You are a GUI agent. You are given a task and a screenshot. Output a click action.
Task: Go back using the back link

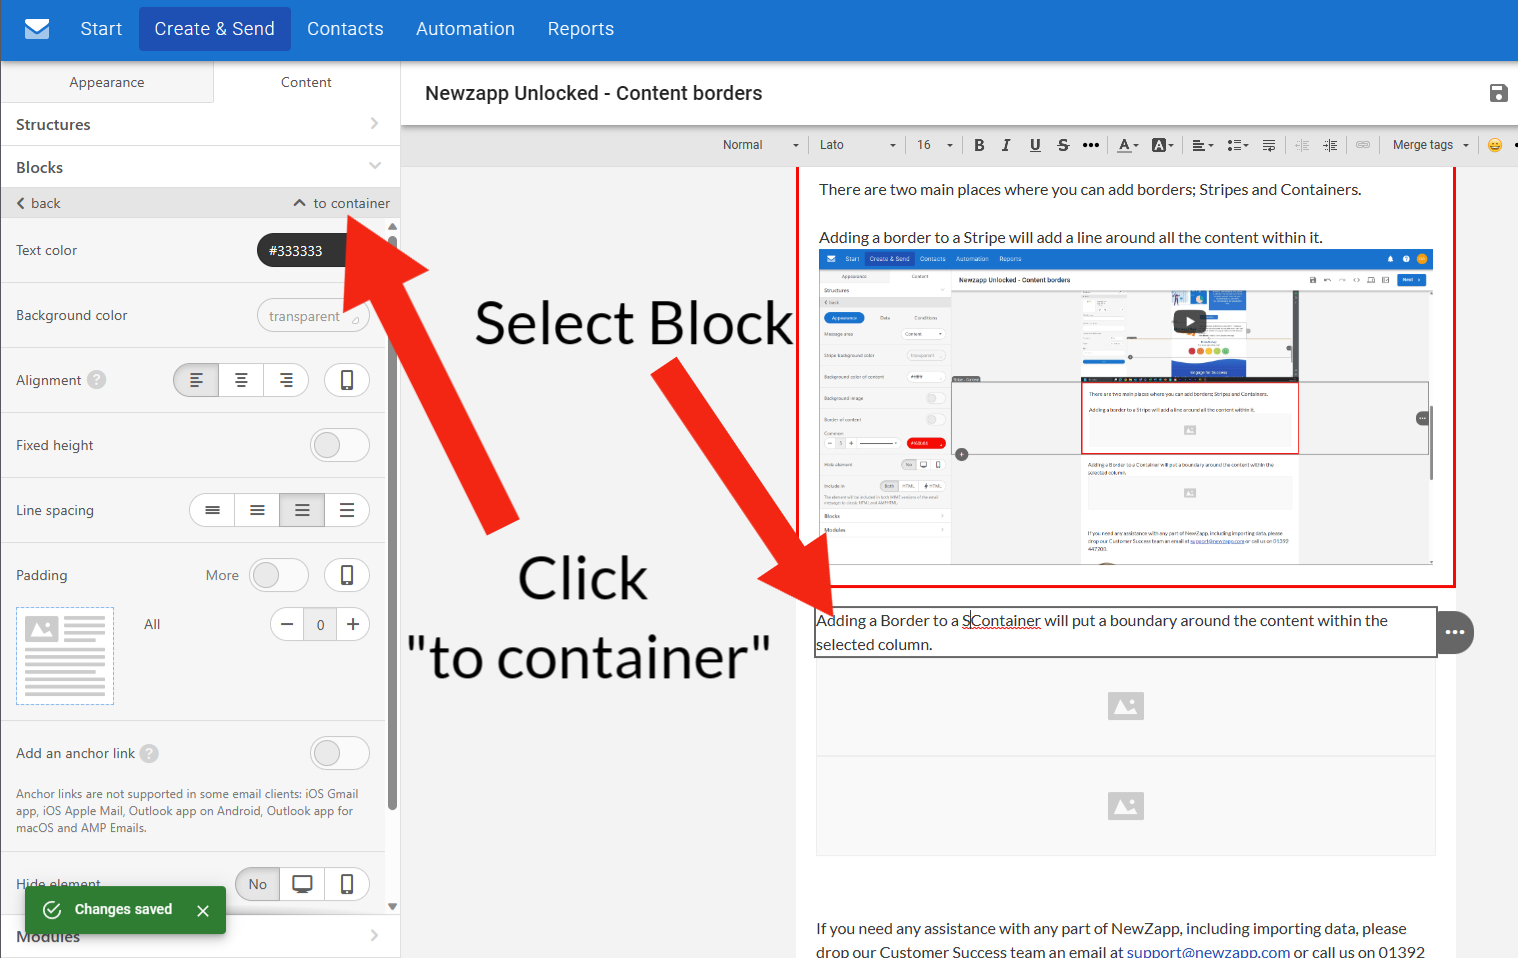(x=39, y=203)
